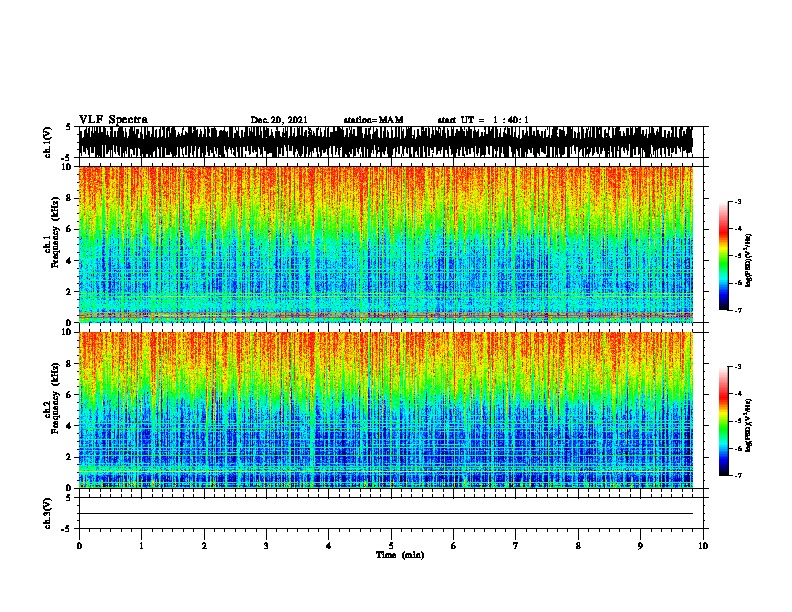Click the time axis tick label "0"
The width and height of the screenshot is (792, 612).
(79, 546)
